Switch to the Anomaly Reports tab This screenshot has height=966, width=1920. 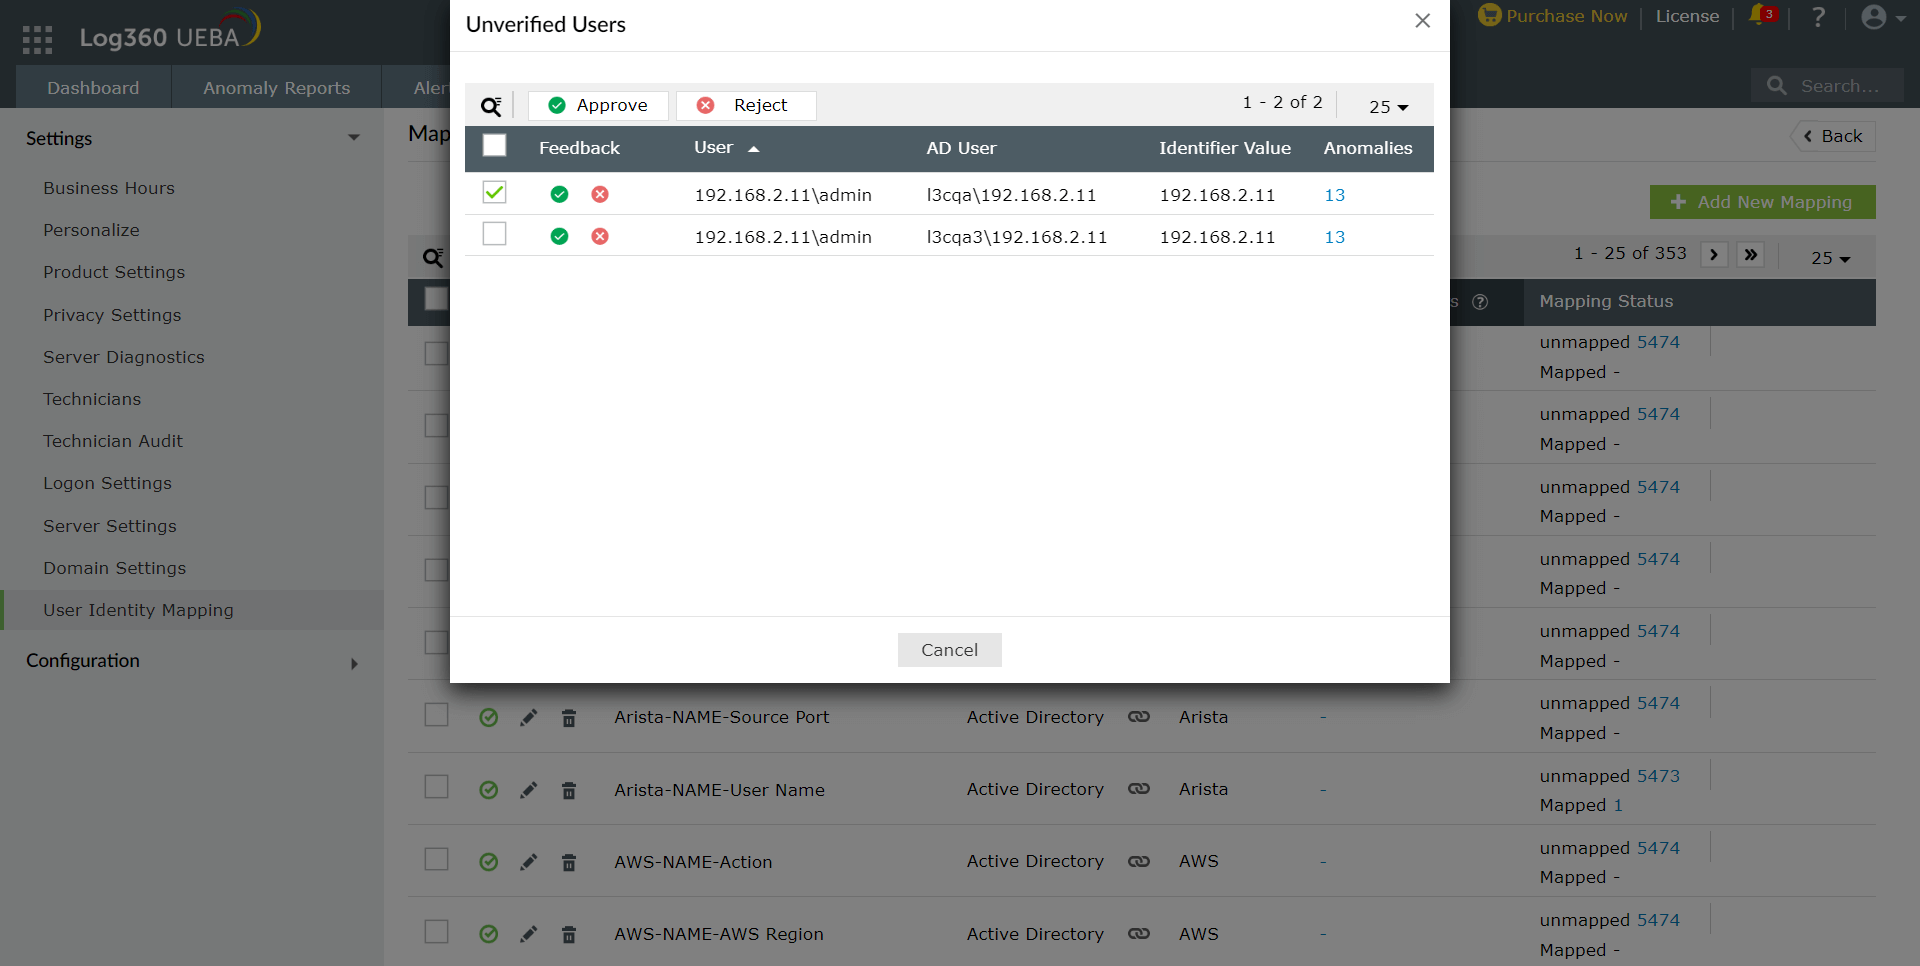pos(277,87)
